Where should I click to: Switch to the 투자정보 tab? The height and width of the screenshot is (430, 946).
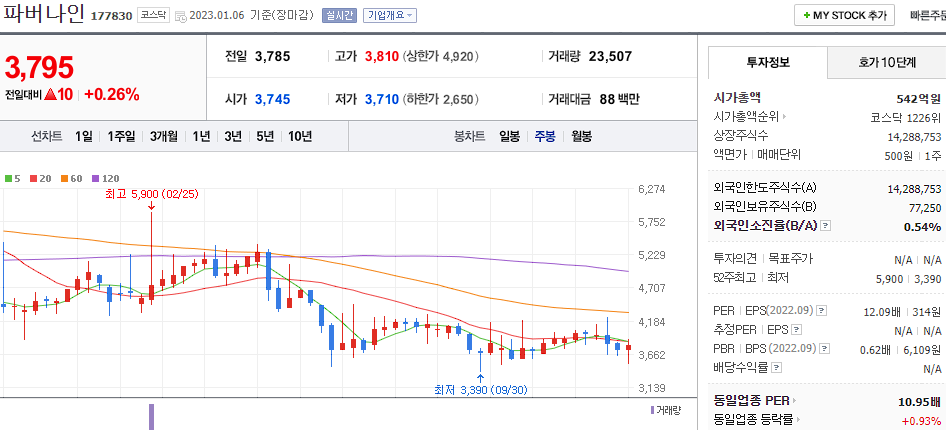tap(767, 62)
